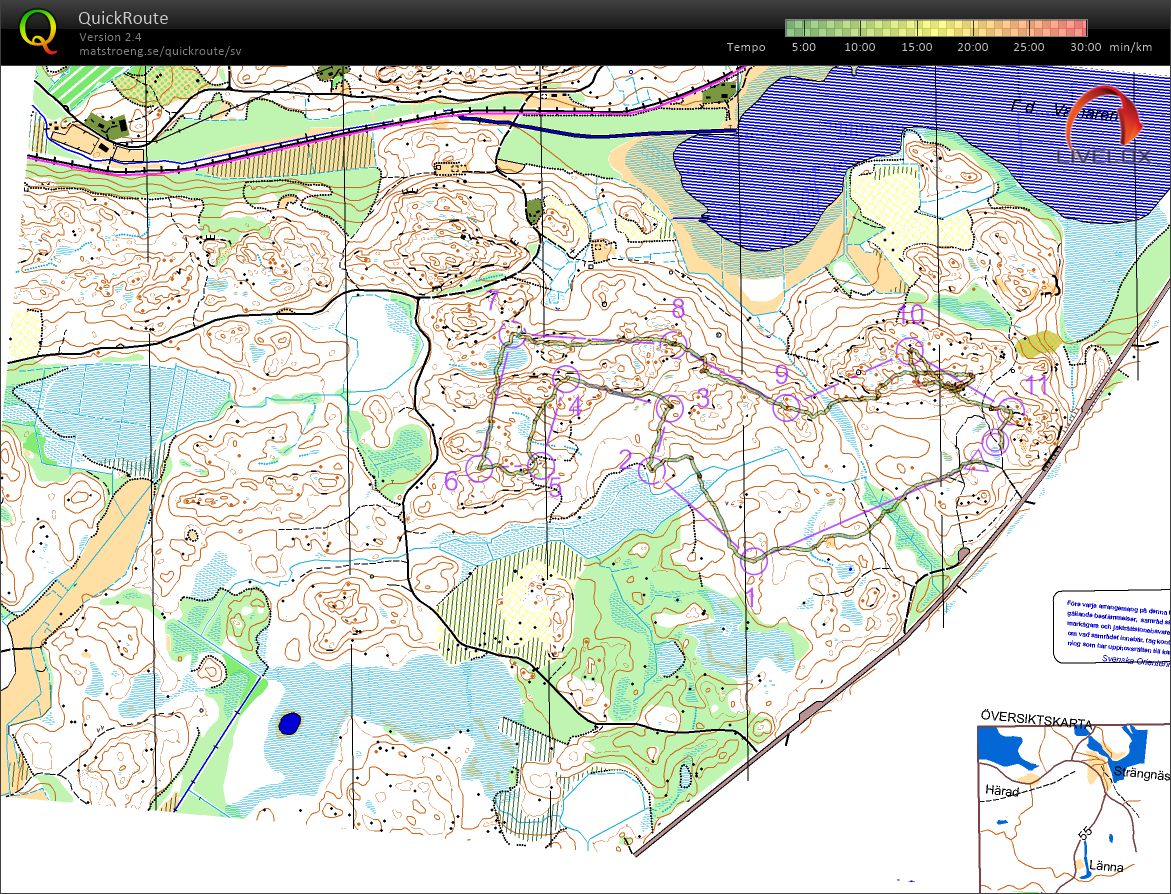
Task: Click the blue-text notice box
Action: tap(1112, 627)
